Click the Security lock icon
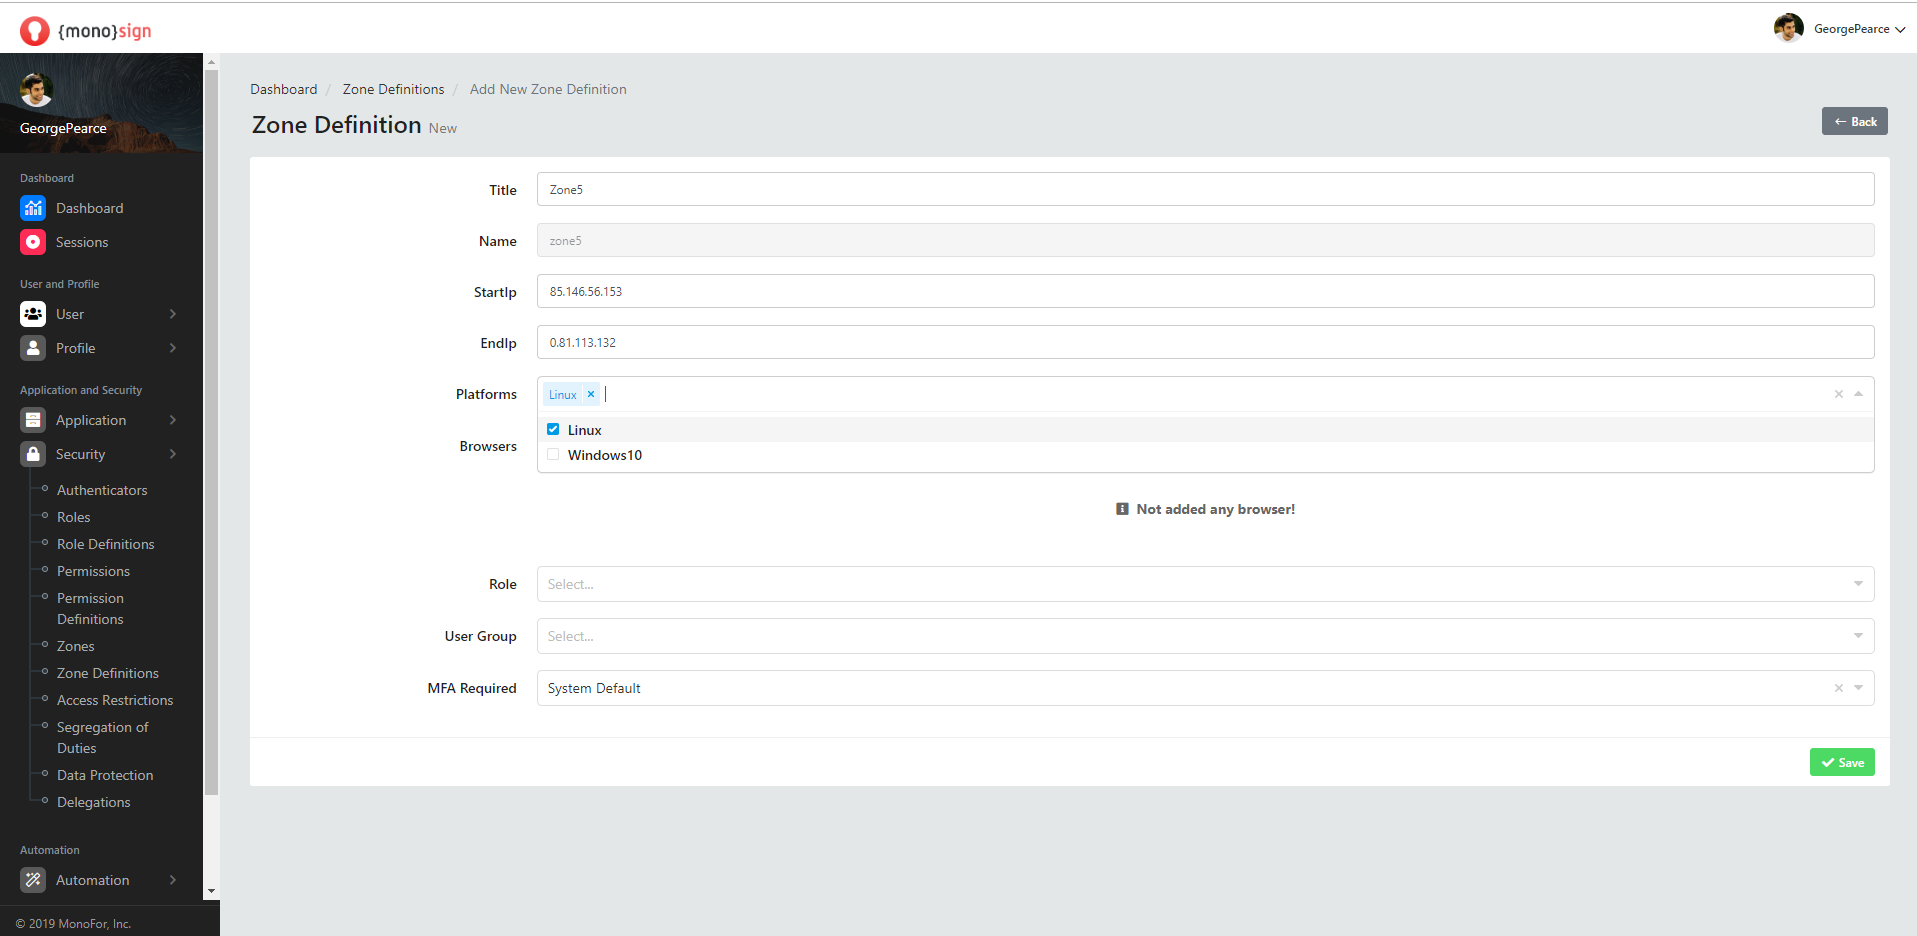This screenshot has width=1917, height=936. pos(33,454)
